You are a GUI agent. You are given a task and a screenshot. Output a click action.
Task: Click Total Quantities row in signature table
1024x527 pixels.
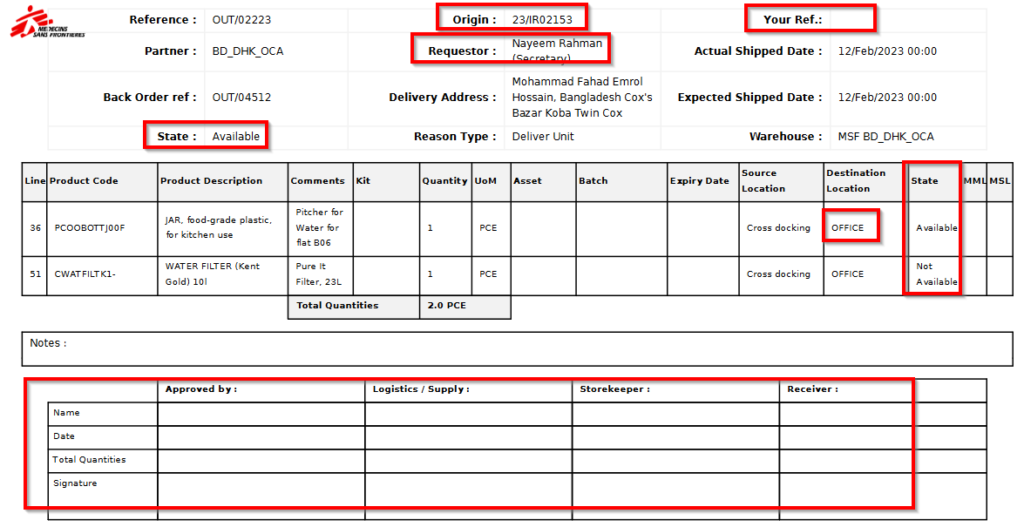pyautogui.click(x=89, y=460)
